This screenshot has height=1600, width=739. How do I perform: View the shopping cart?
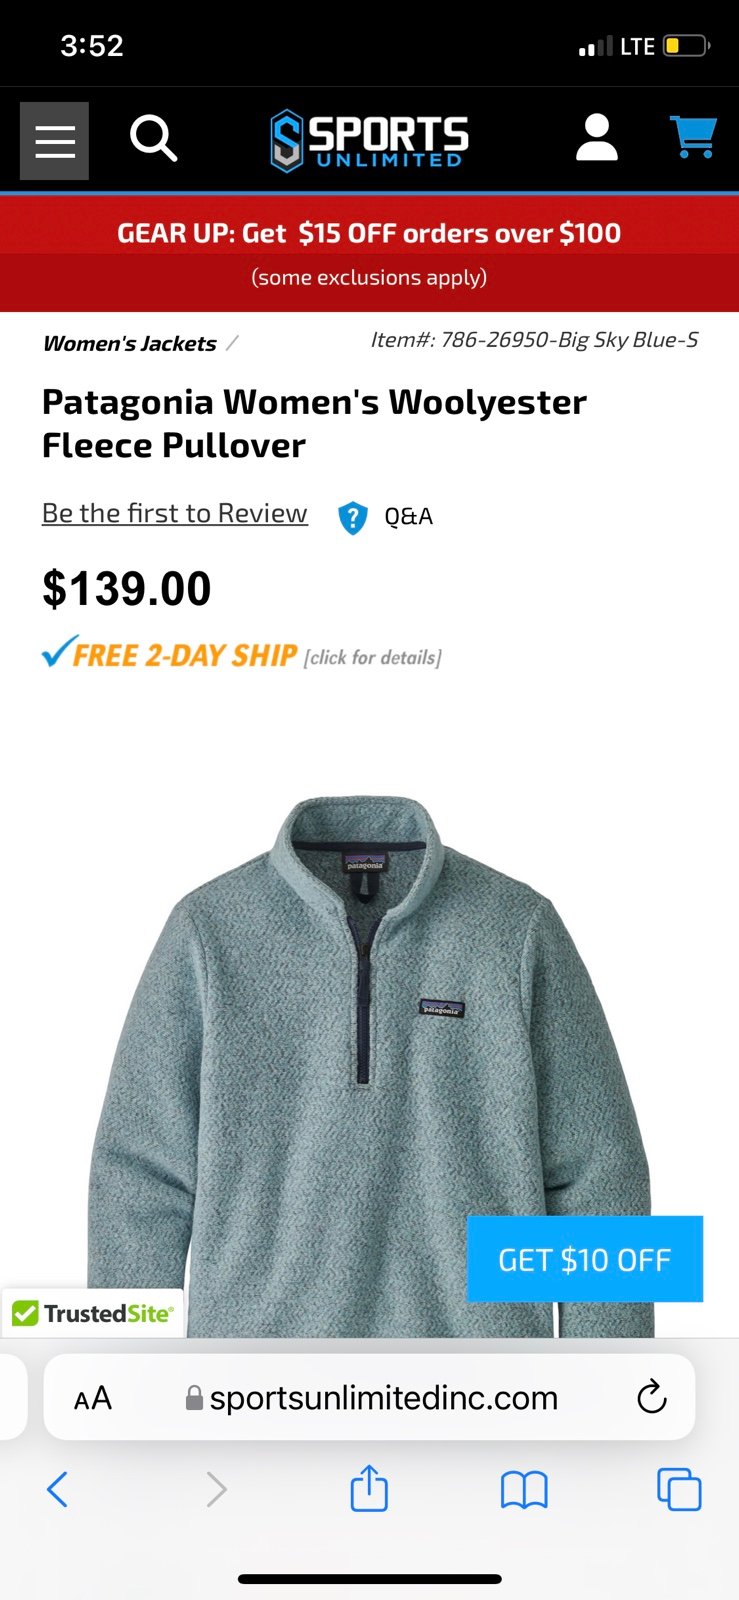(x=692, y=137)
